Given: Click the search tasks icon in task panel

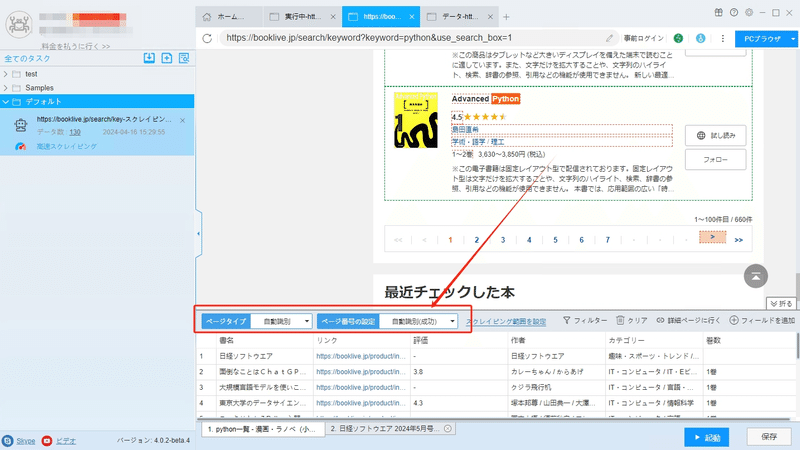Looking at the screenshot, I should 184,58.
